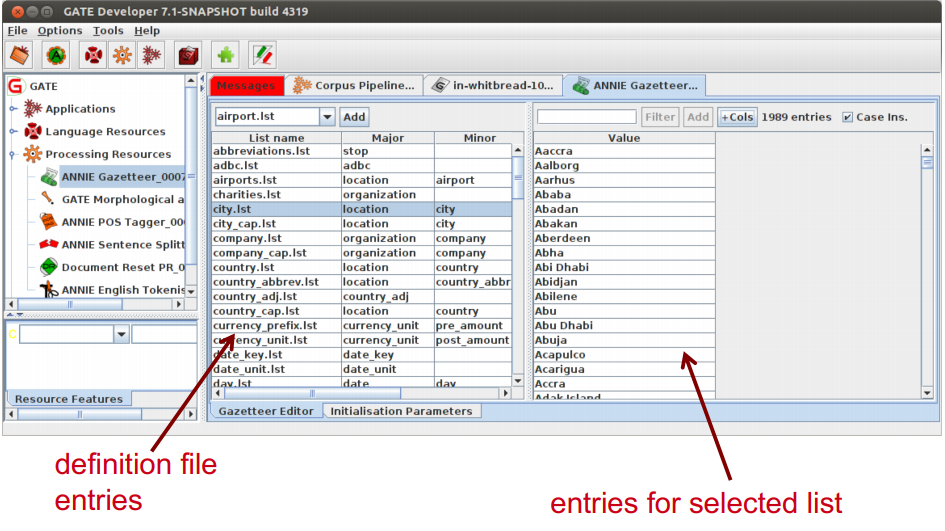Viewport: 945px width, 531px height.
Task: Click Add button next to list dropdown
Action: (354, 117)
